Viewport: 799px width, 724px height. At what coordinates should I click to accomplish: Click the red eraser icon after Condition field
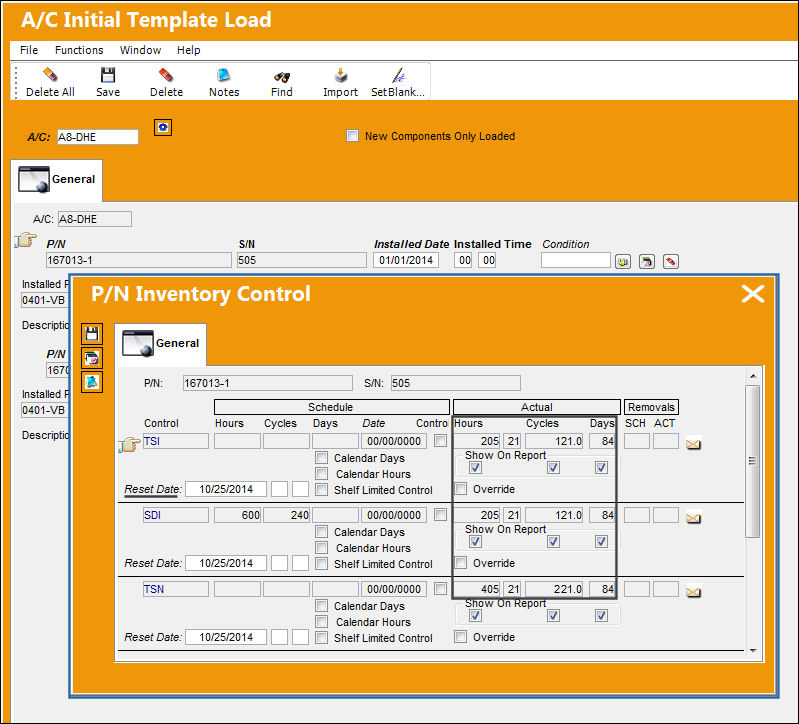pyautogui.click(x=671, y=262)
